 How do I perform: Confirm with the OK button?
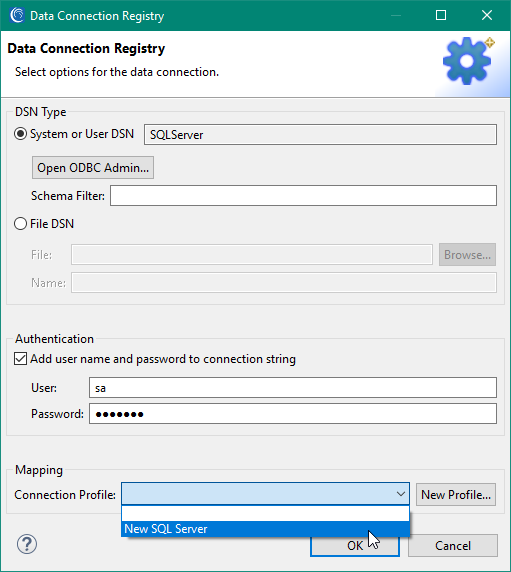(355, 546)
